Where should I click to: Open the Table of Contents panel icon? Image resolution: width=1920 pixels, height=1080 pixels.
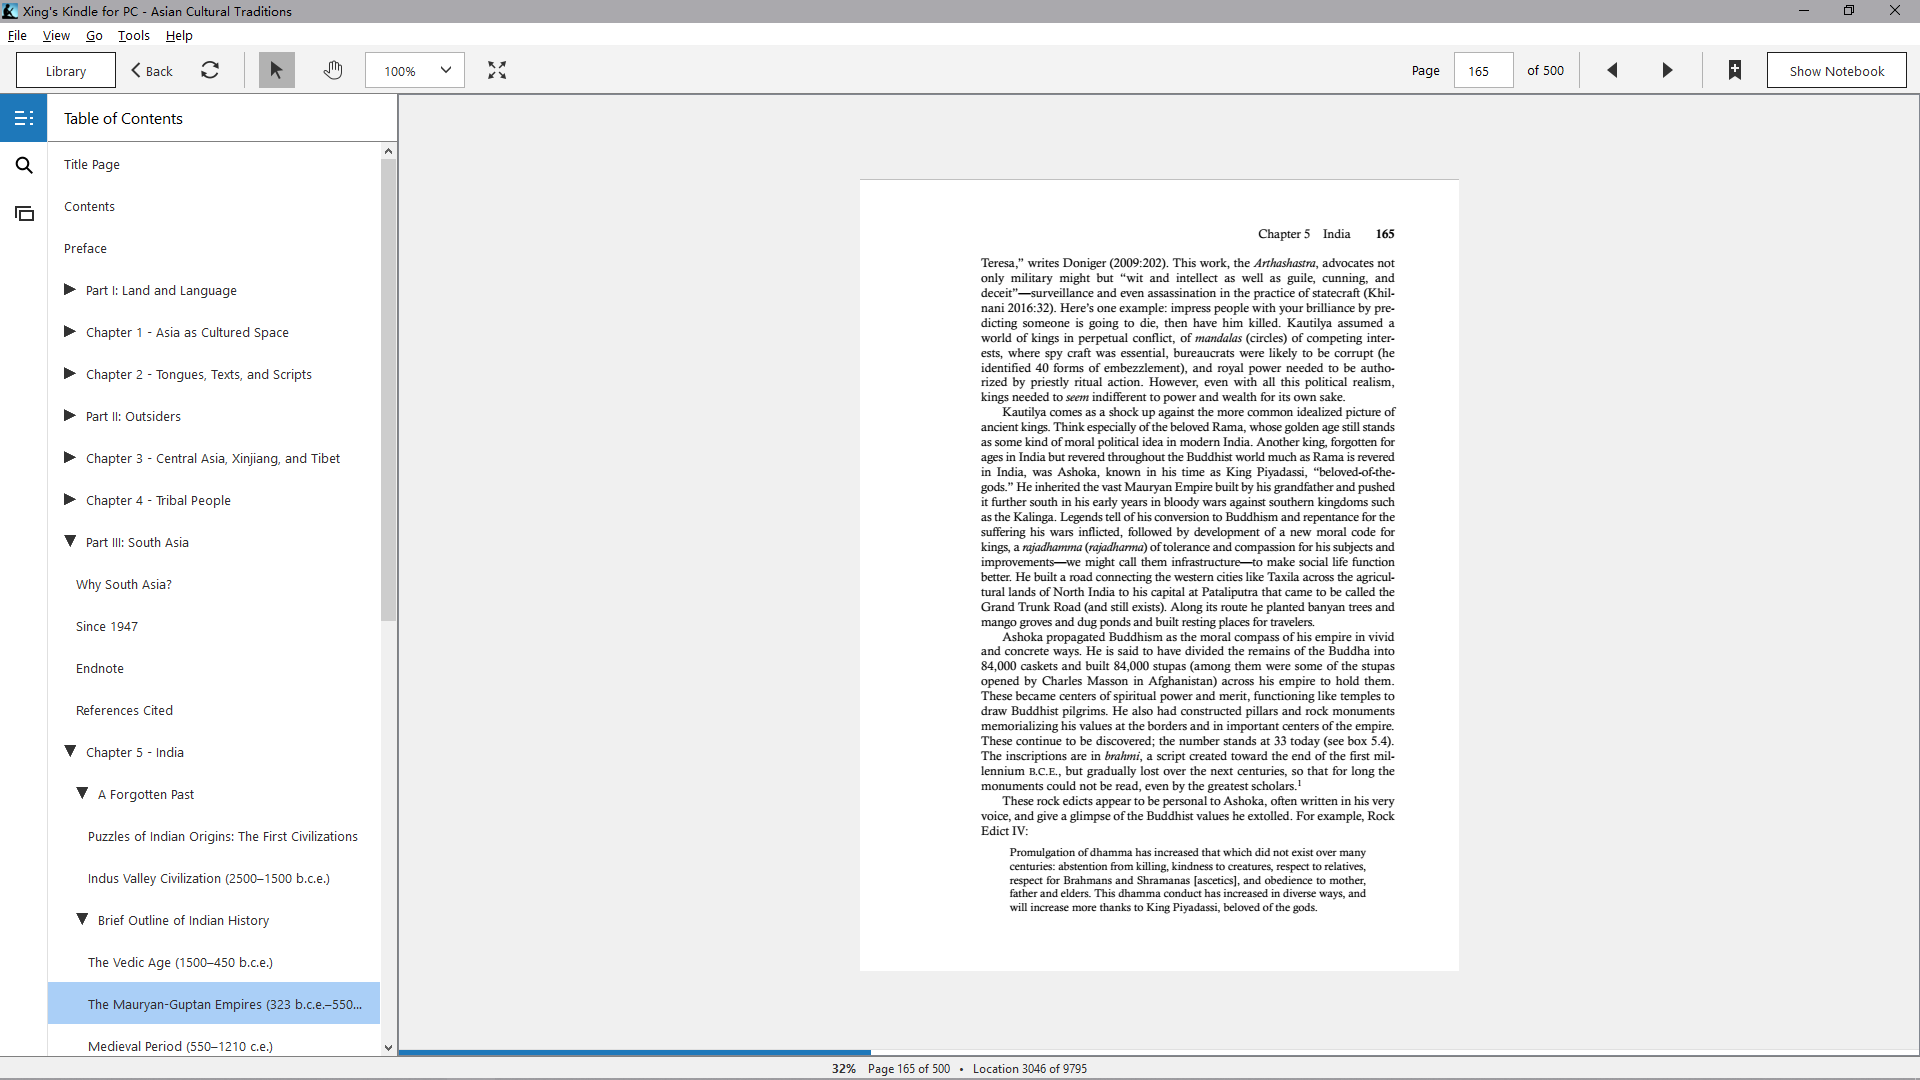[x=24, y=118]
